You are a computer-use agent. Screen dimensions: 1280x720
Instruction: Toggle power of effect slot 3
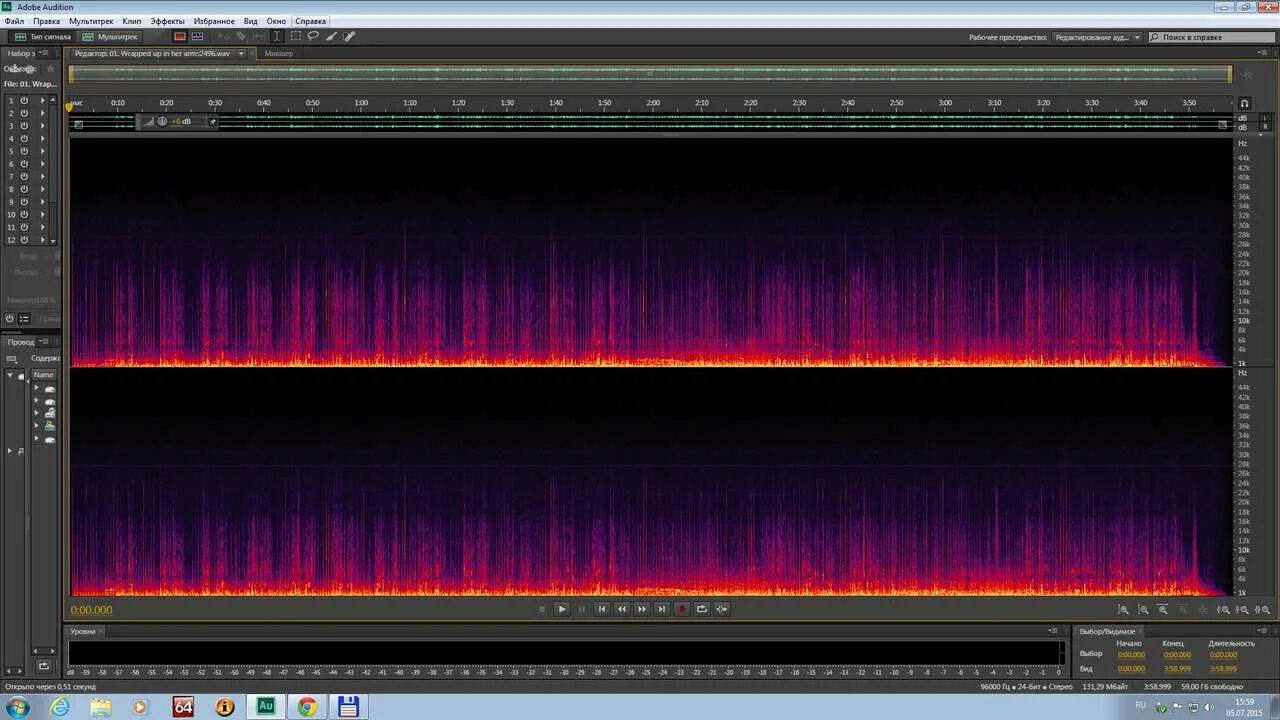click(x=24, y=126)
